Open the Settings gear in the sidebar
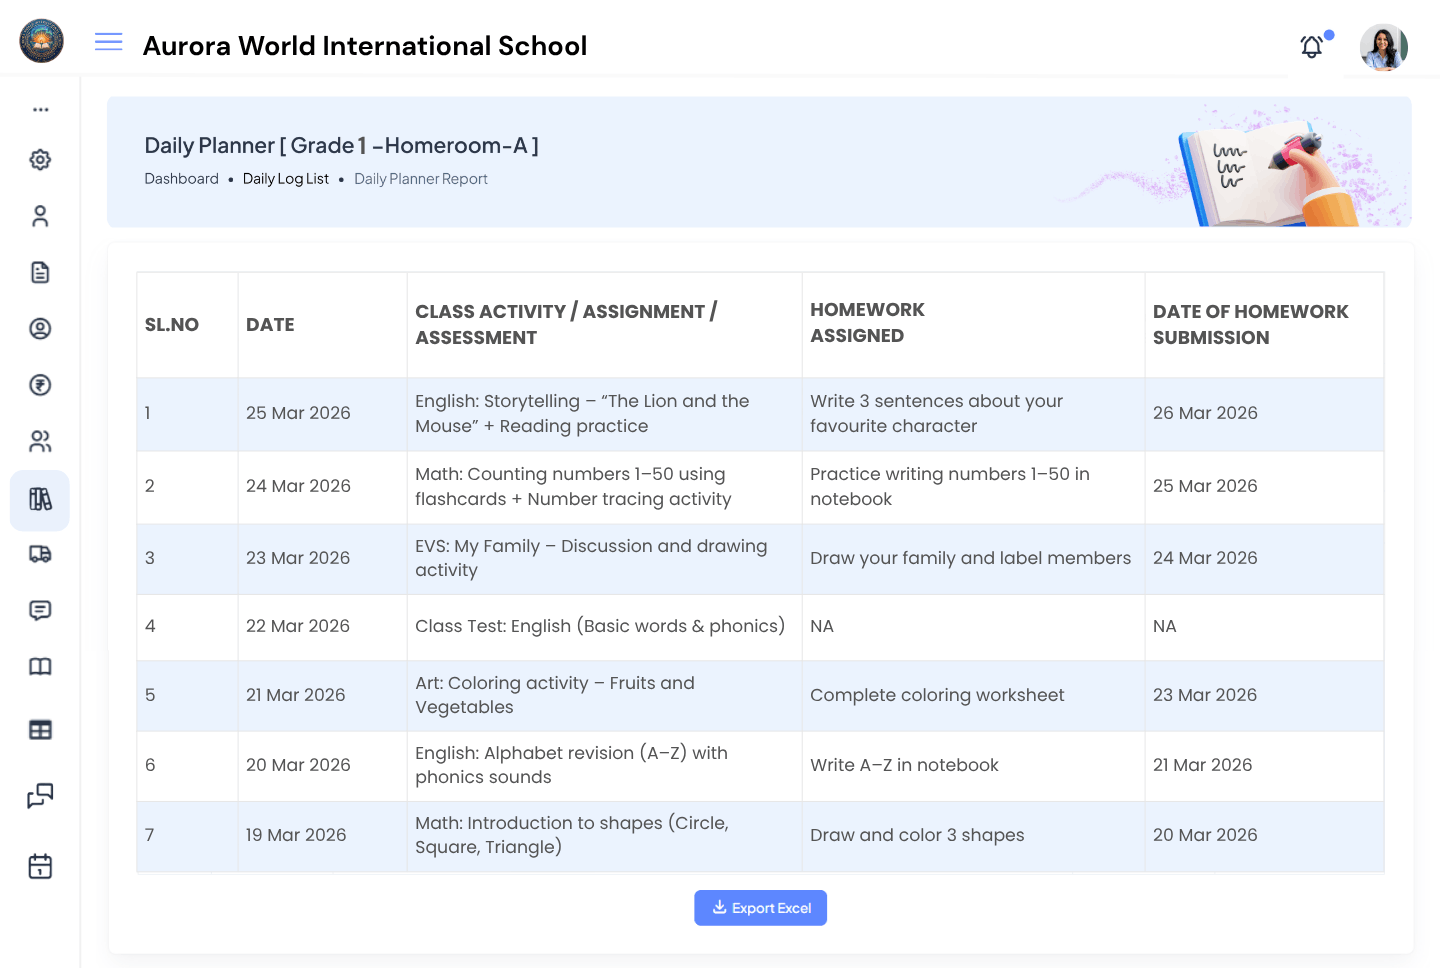The height and width of the screenshot is (968, 1440). [40, 160]
